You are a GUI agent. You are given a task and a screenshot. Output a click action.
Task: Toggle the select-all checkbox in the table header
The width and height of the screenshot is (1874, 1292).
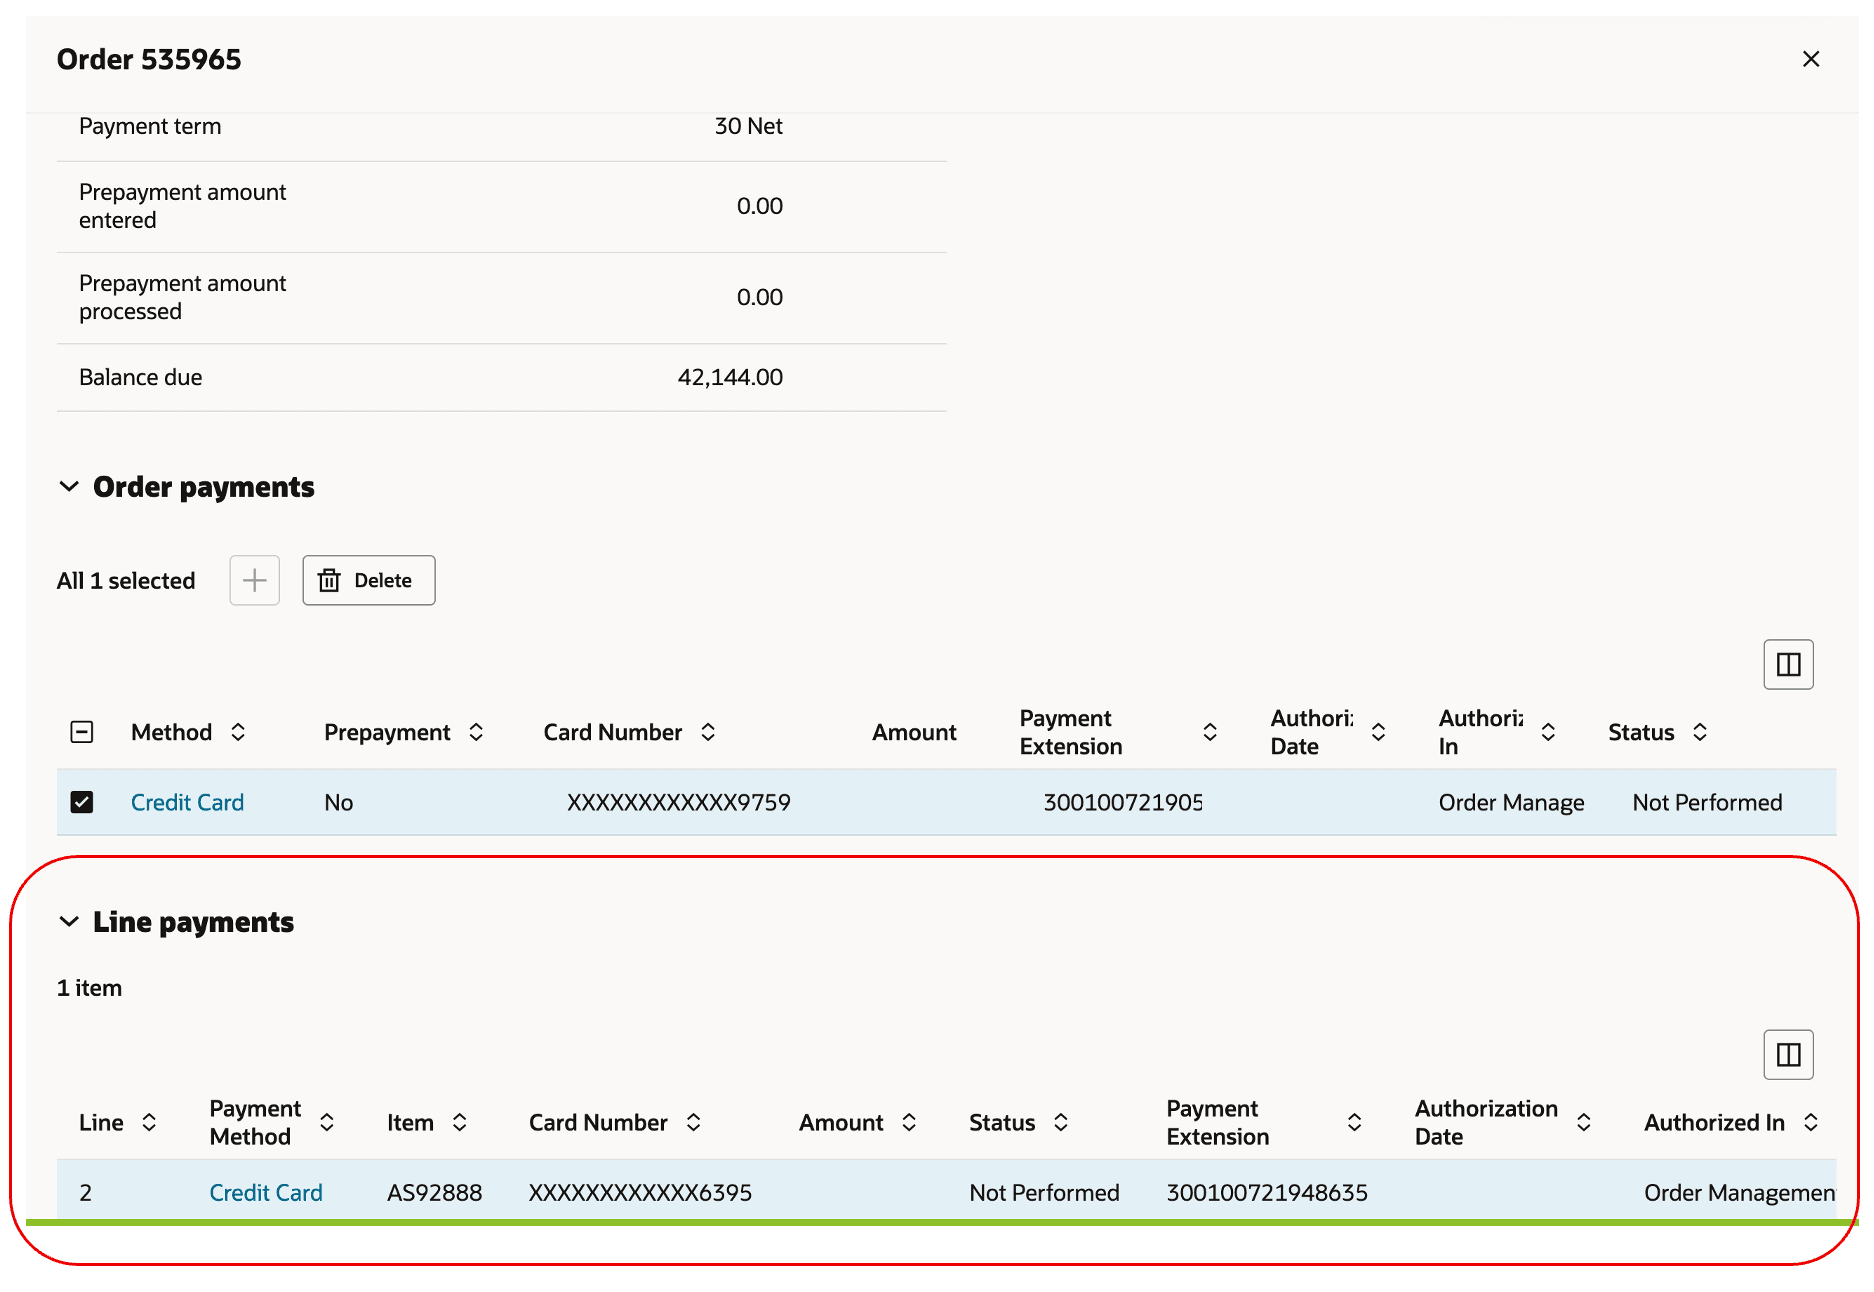pyautogui.click(x=82, y=732)
